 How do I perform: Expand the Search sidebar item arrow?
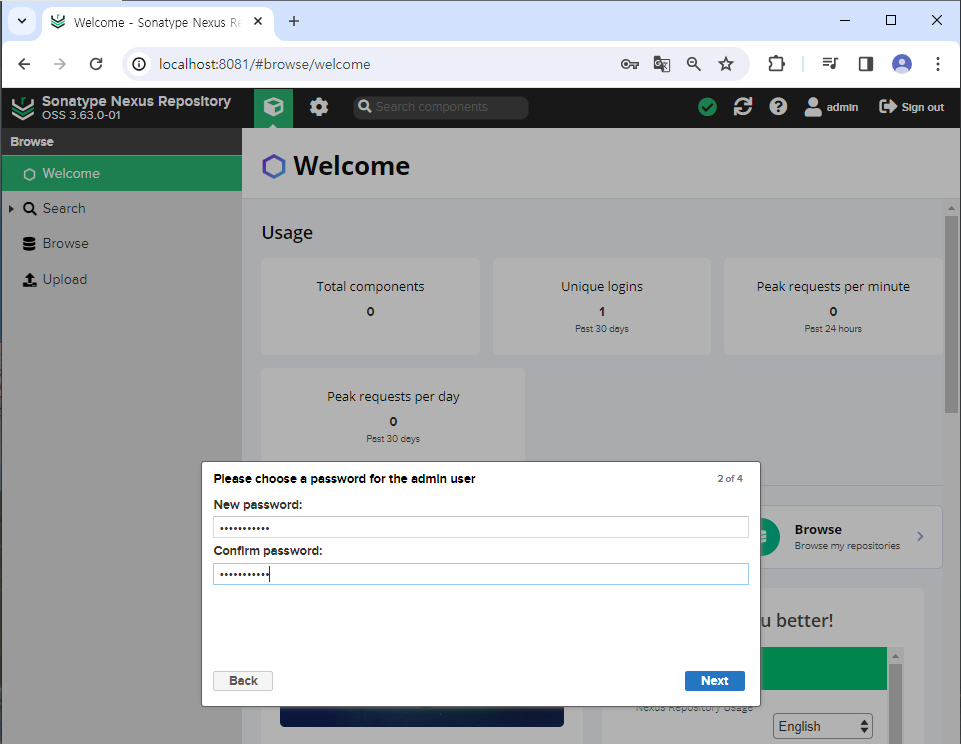pos(11,209)
